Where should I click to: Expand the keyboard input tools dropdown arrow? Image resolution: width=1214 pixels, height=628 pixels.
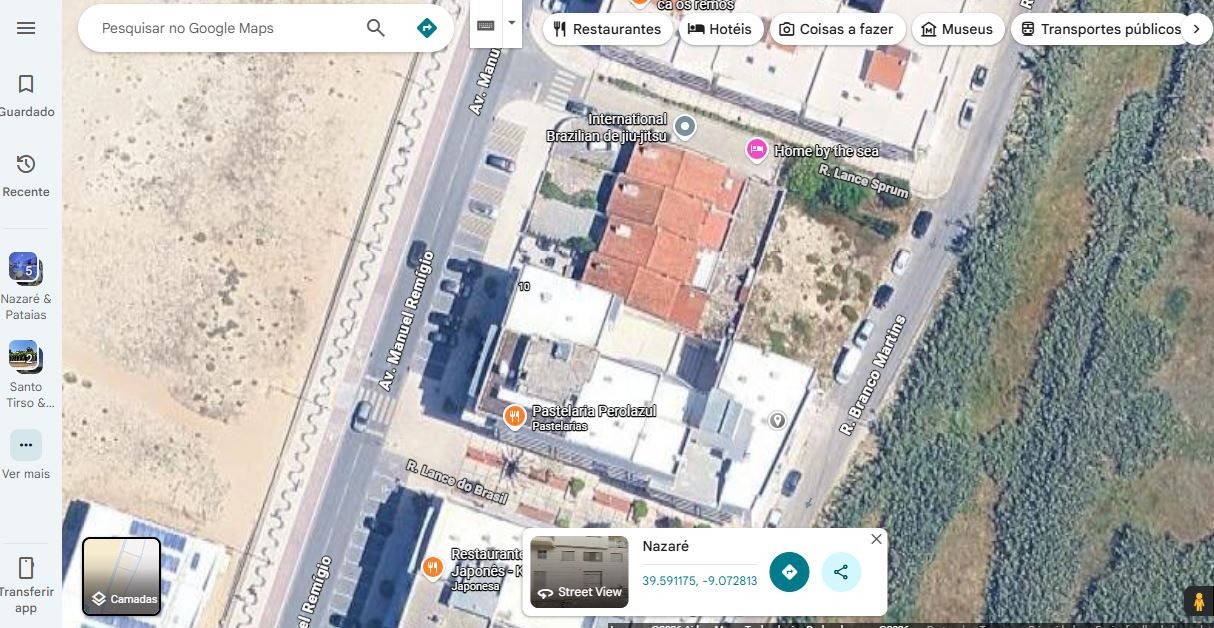pos(512,23)
